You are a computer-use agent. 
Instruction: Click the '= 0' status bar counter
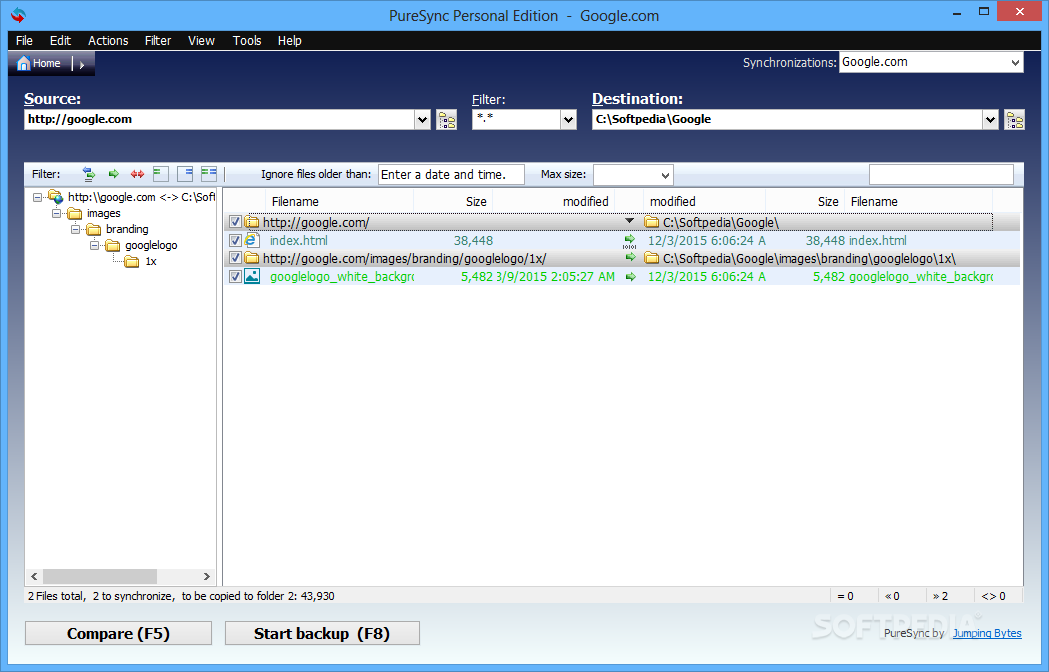click(846, 596)
